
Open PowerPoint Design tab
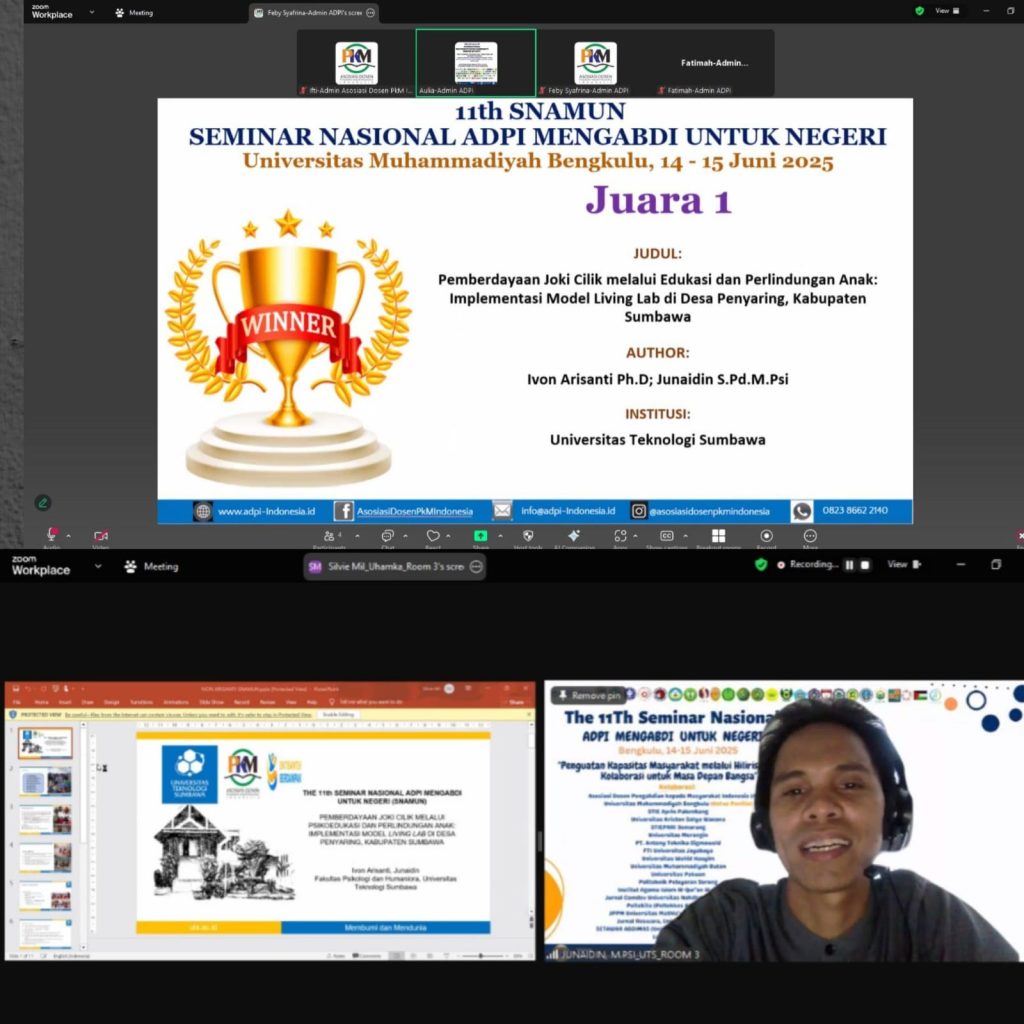pos(112,702)
